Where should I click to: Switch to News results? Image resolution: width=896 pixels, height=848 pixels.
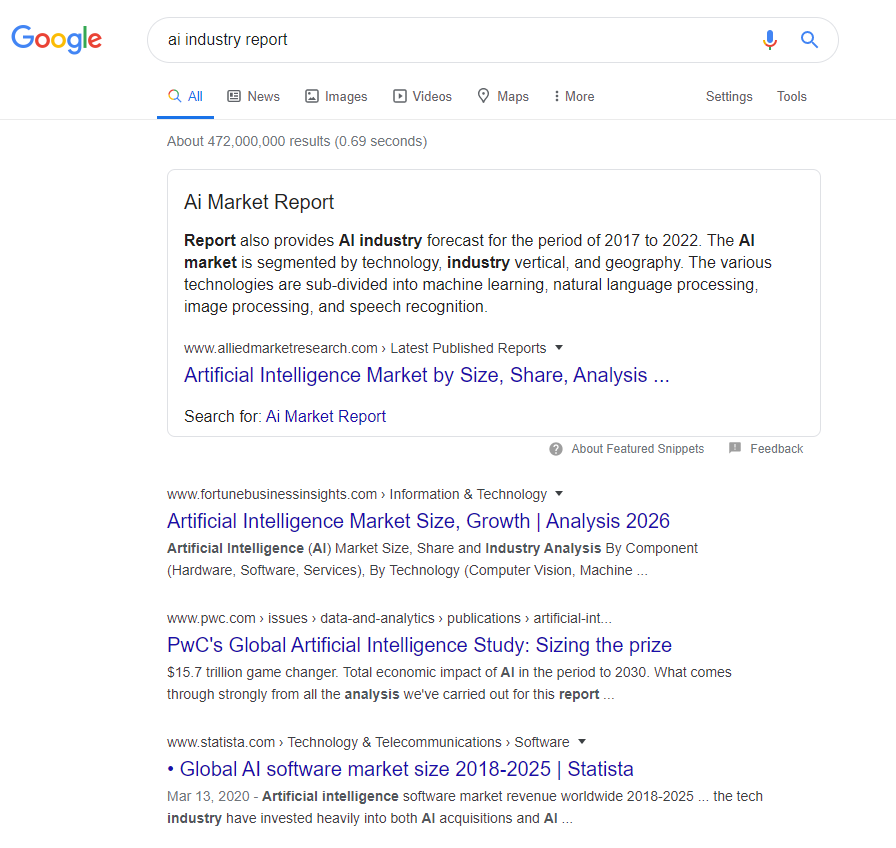254,97
